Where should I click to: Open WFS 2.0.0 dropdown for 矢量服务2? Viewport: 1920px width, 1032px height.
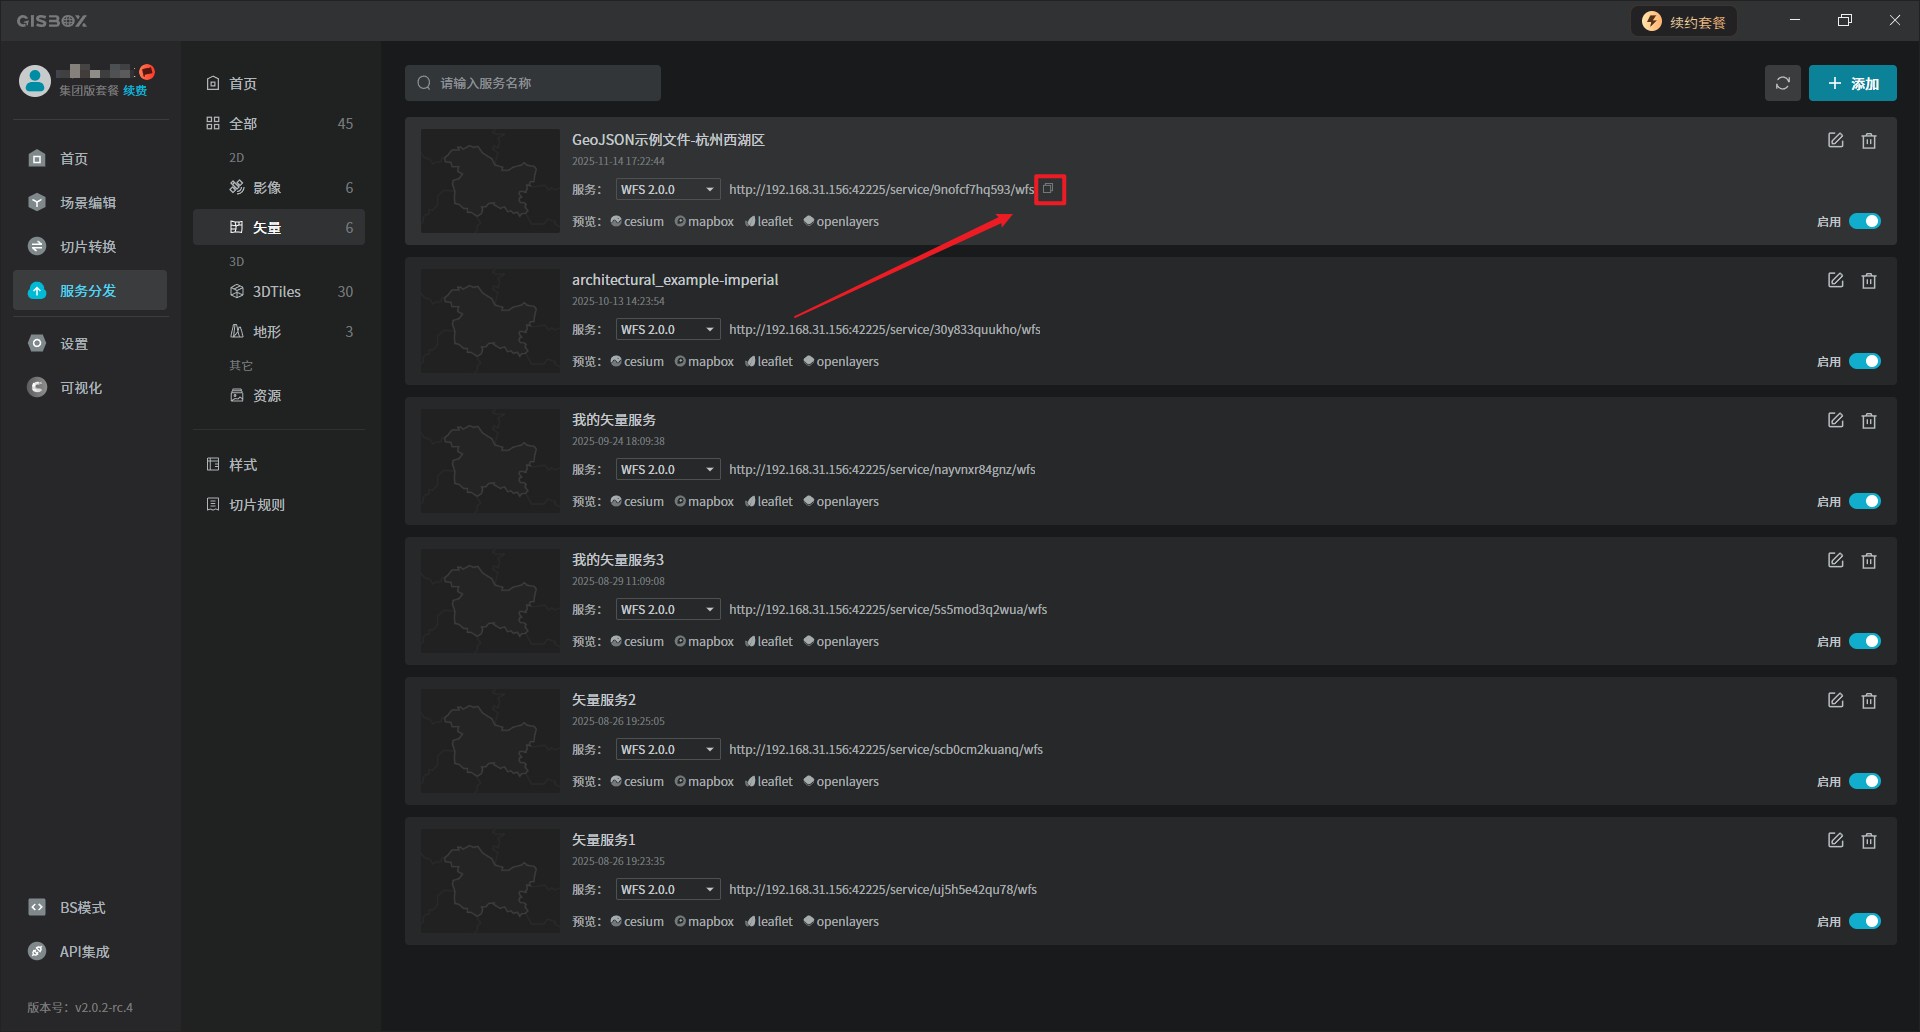point(667,750)
